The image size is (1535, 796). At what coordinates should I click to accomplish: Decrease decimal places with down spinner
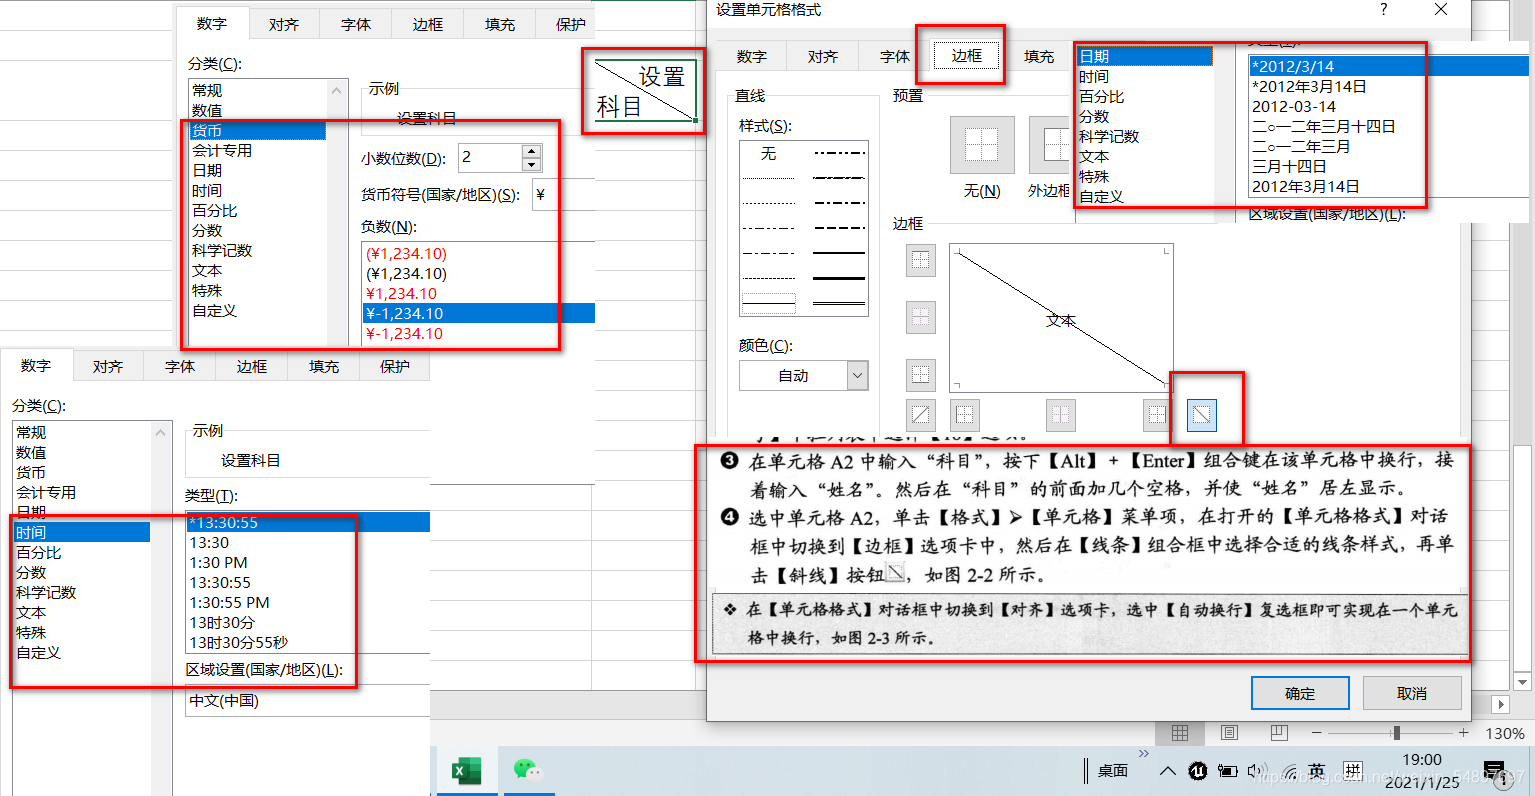pos(531,164)
